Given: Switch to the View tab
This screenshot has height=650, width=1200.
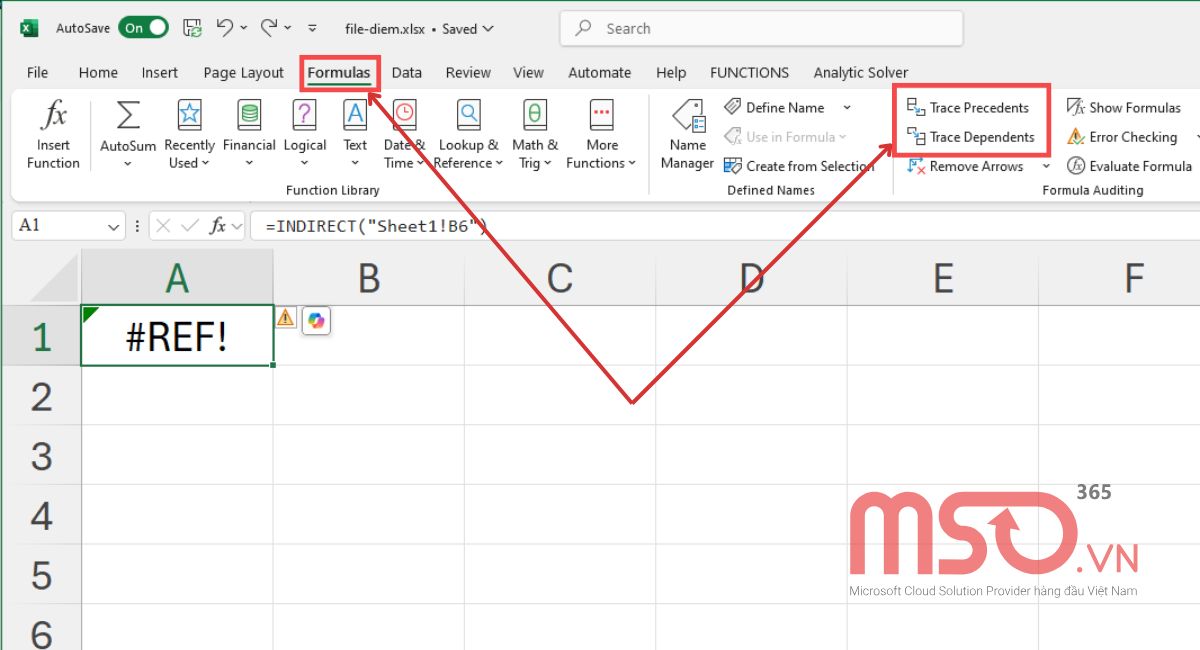Looking at the screenshot, I should (528, 72).
